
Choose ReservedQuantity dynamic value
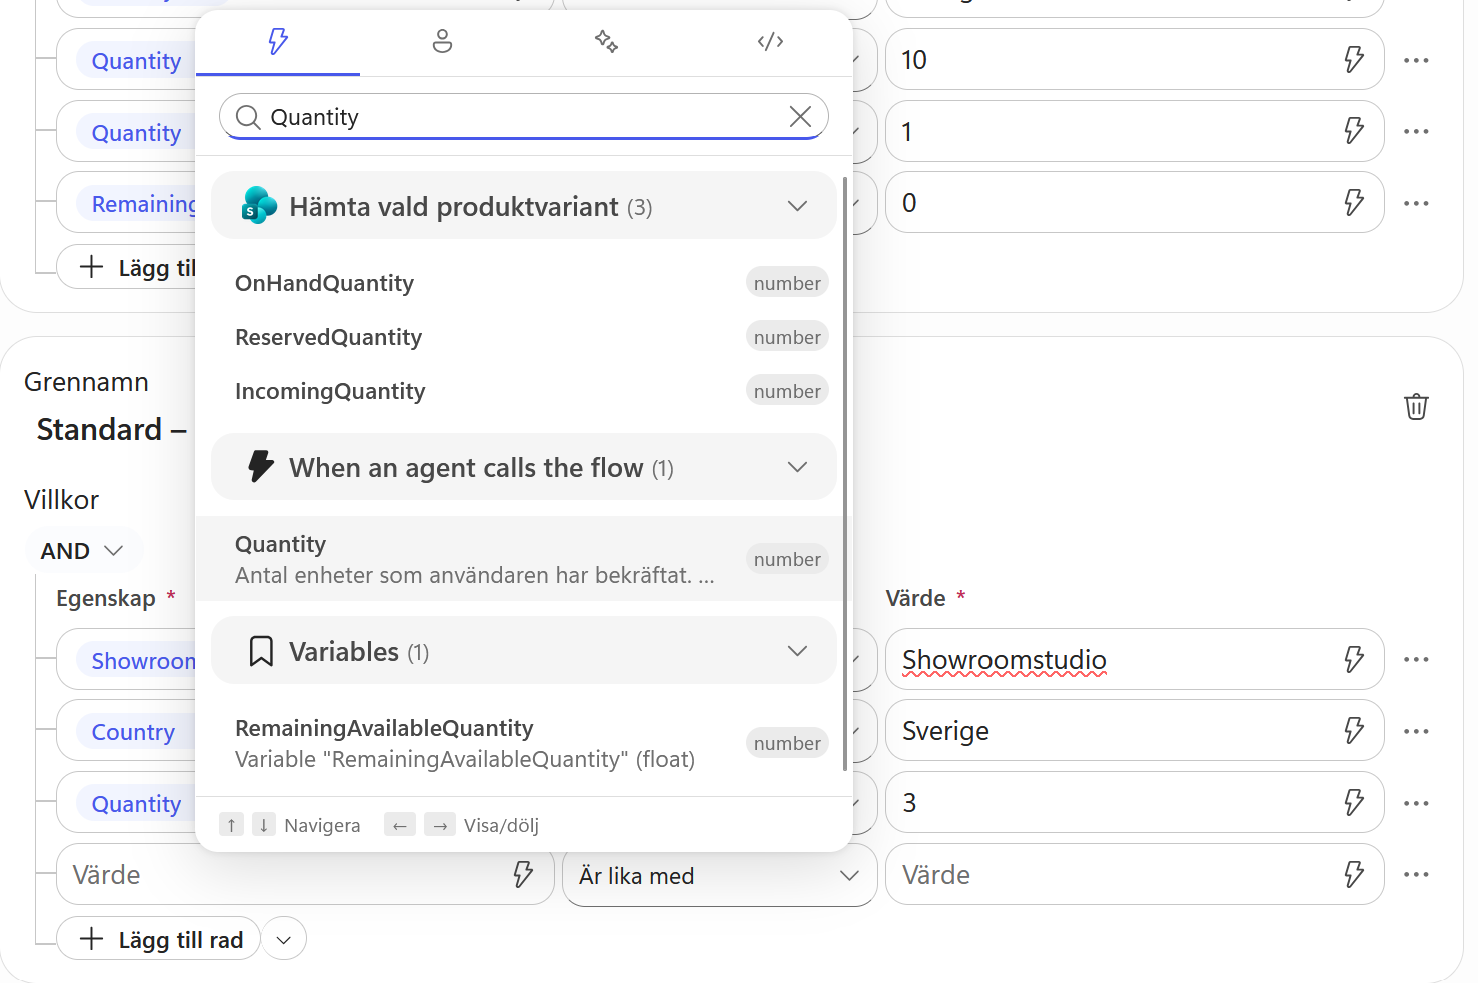pos(524,337)
